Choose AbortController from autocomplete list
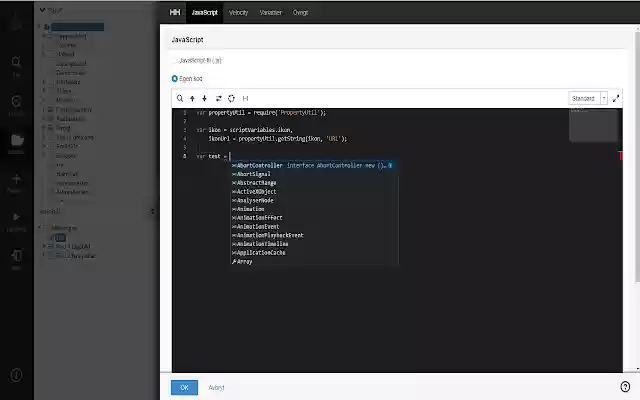640x400 pixels. [314, 165]
